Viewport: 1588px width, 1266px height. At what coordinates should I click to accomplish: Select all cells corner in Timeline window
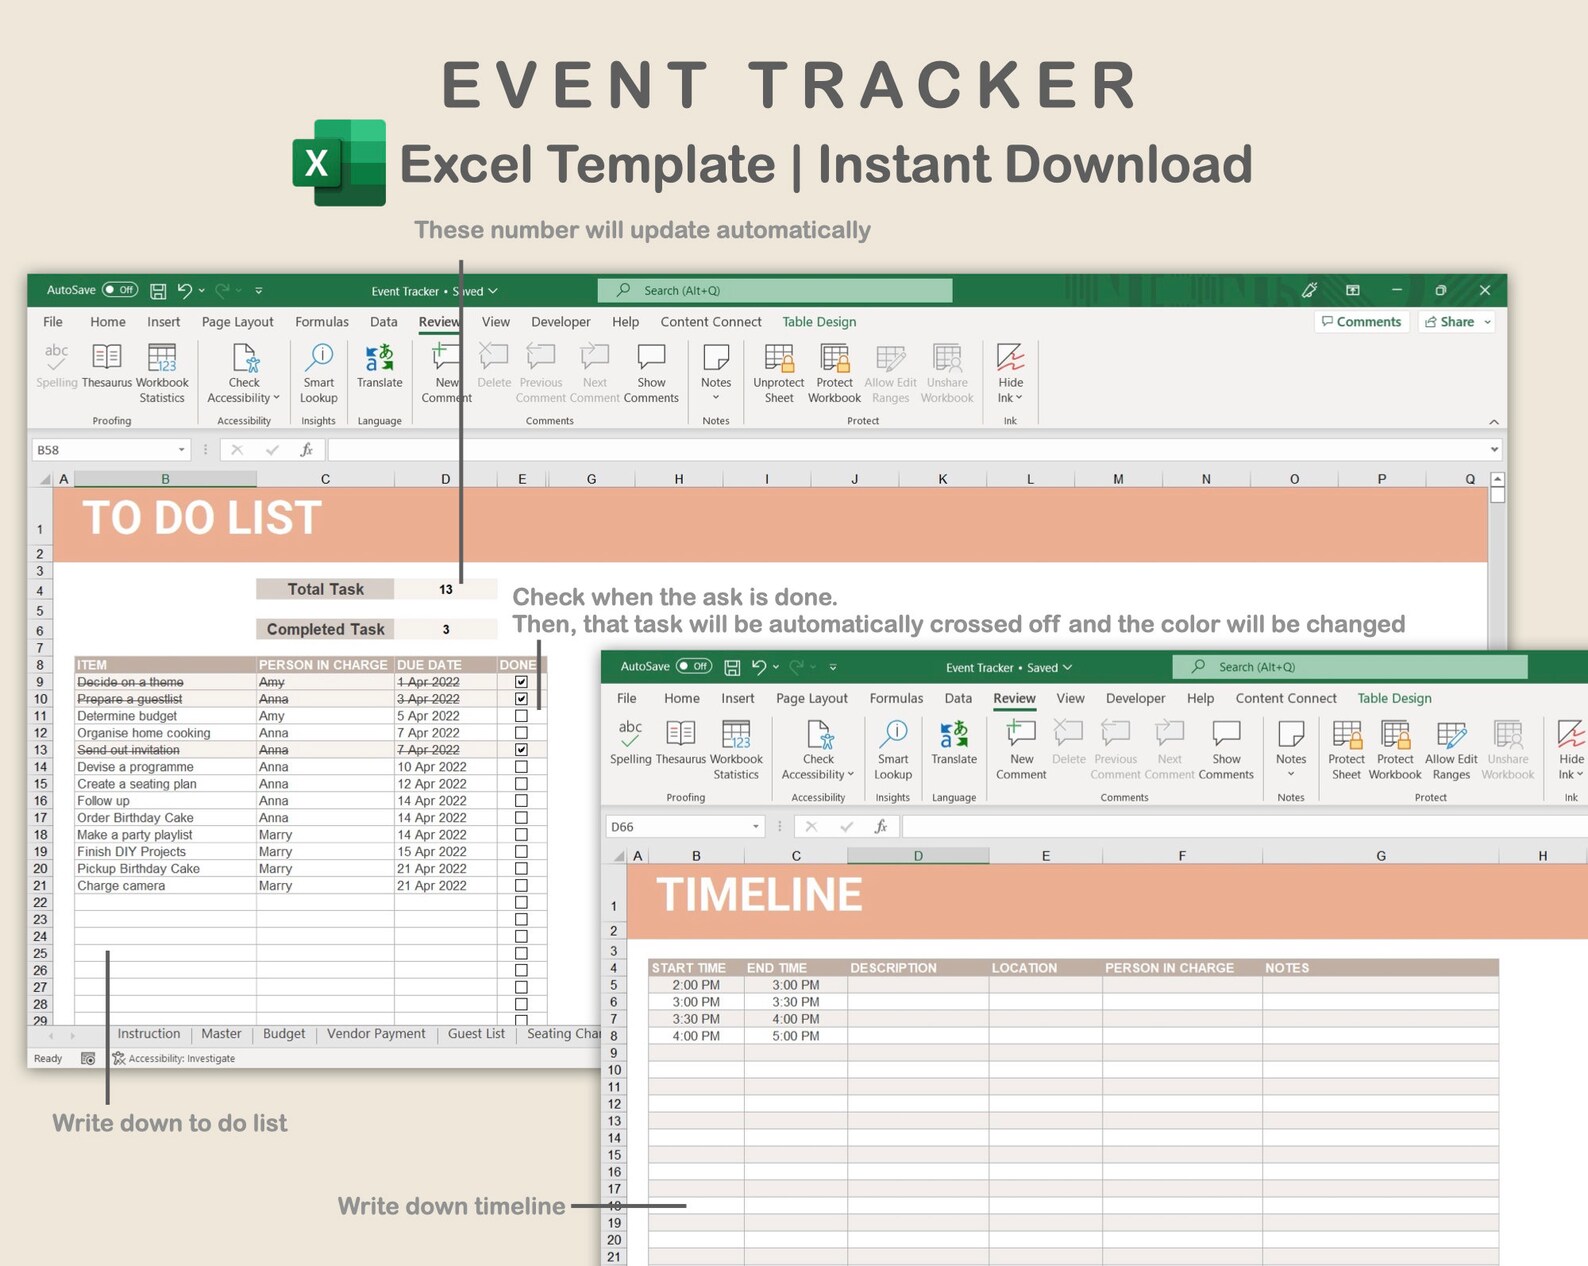coord(619,856)
